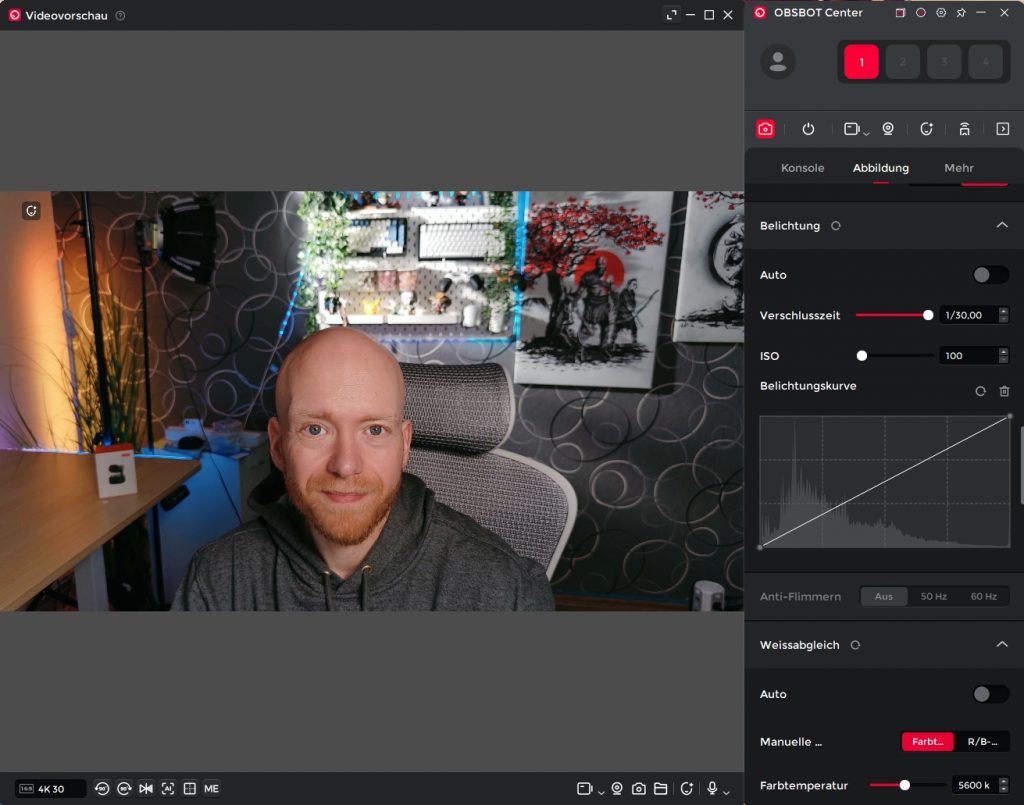This screenshot has height=805, width=1024.
Task: Toggle the grid overlay icon
Action: [x=189, y=789]
